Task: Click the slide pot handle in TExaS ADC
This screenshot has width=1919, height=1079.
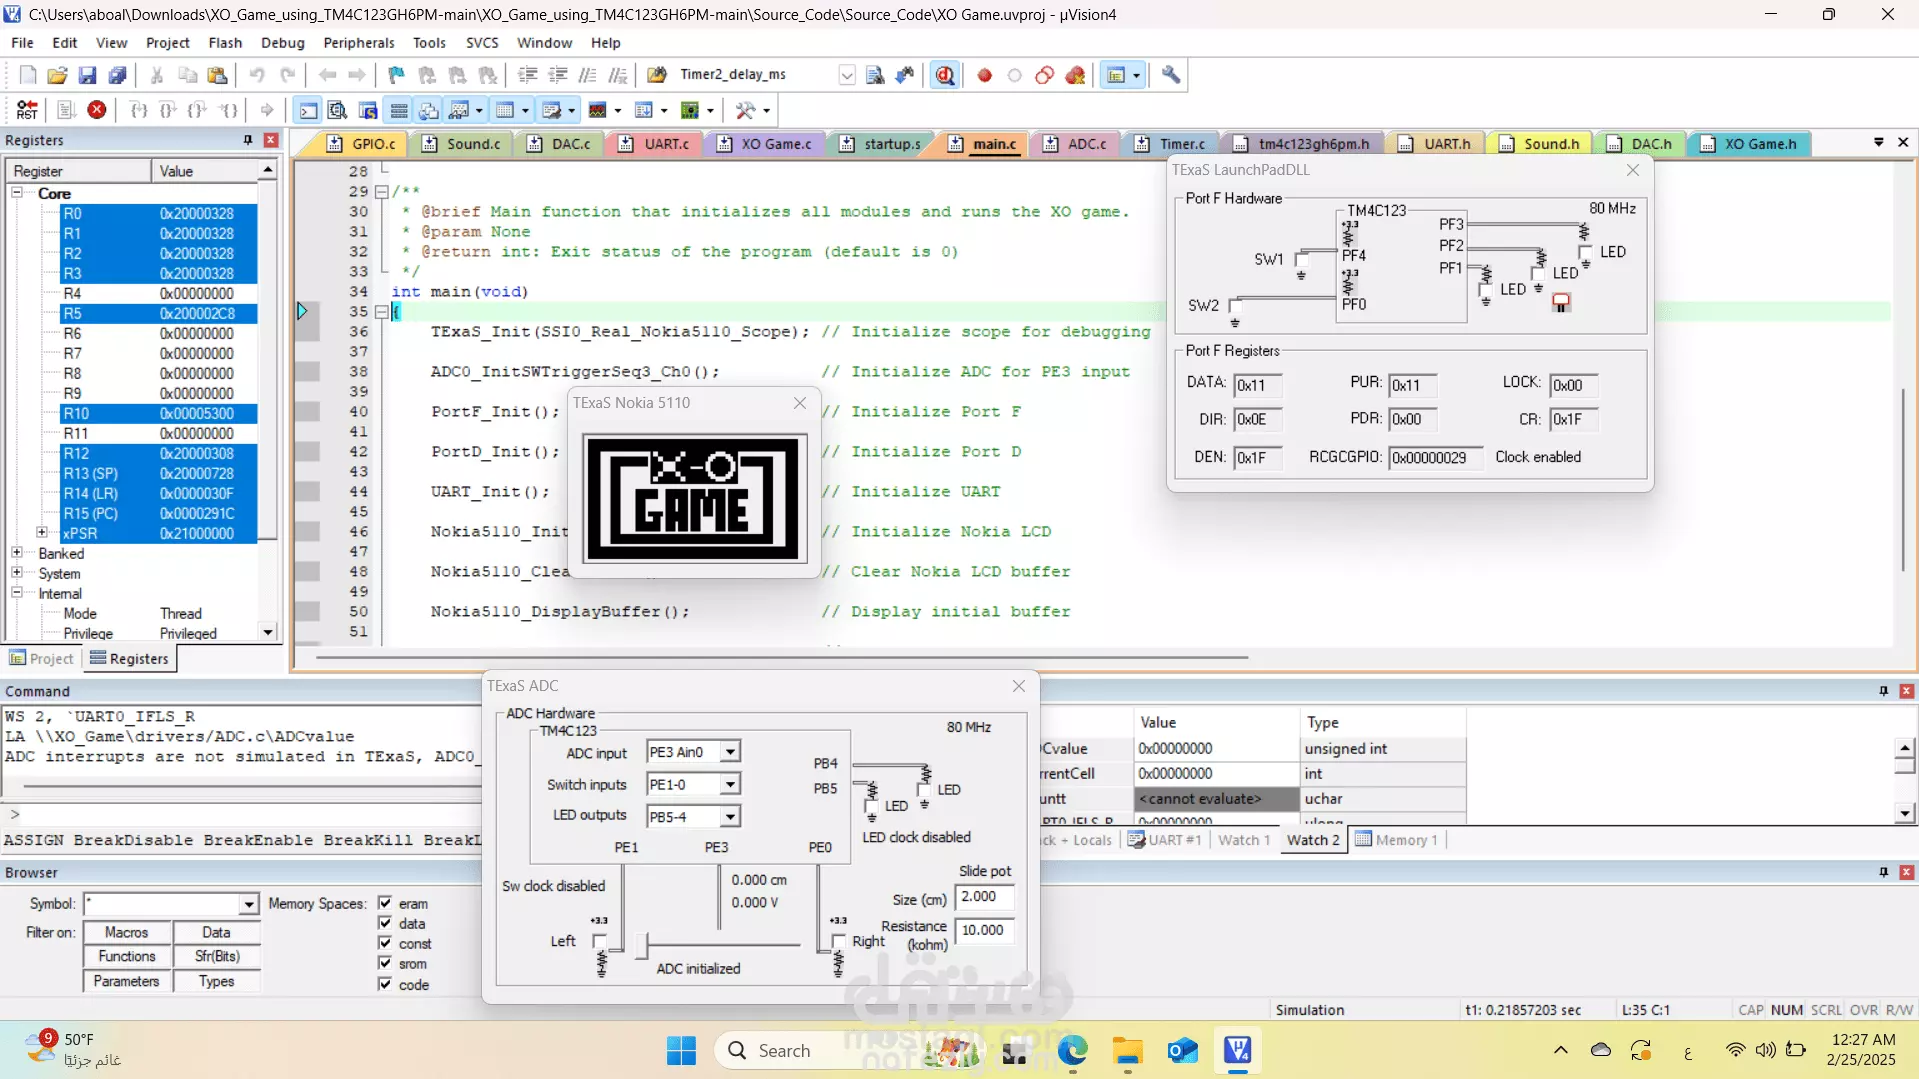Action: point(643,944)
